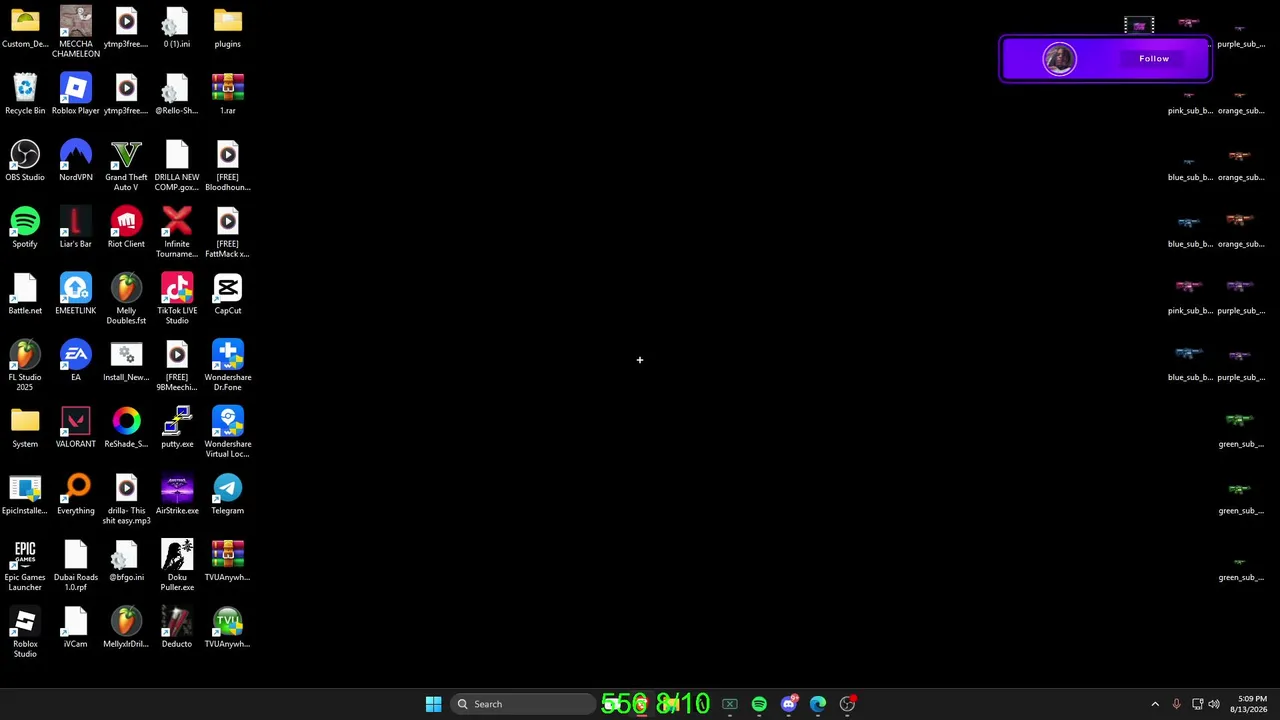Viewport: 1280px width, 720px height.
Task: Select the 1.rar archive icon
Action: [x=227, y=95]
